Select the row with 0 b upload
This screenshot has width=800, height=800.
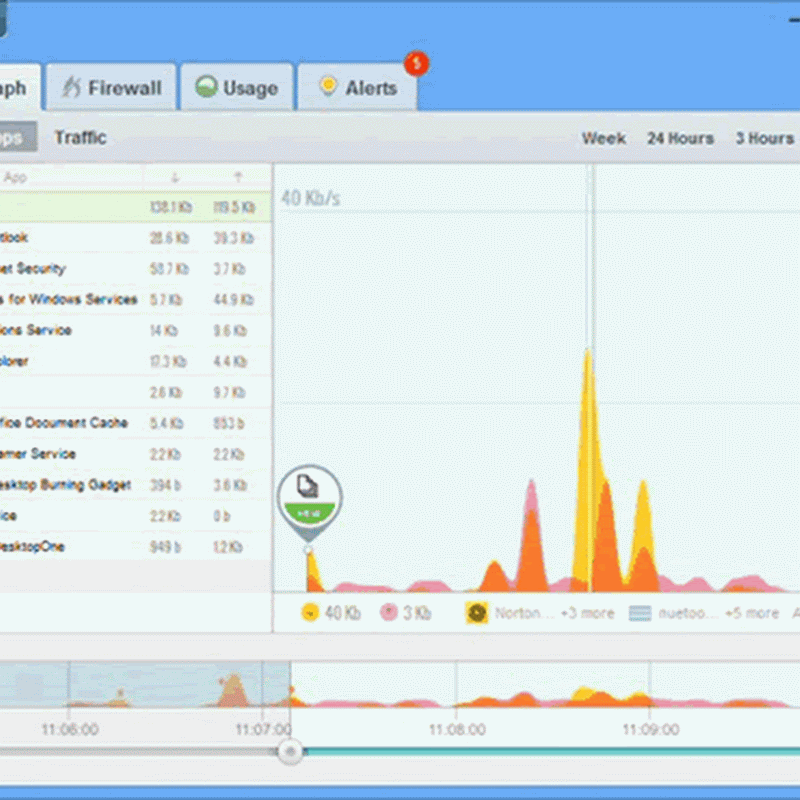135,516
